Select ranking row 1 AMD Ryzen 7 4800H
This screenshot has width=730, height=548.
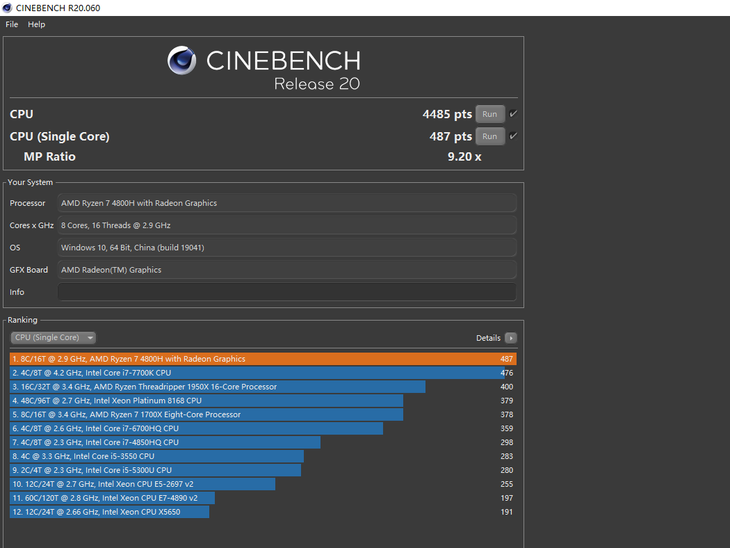click(263, 359)
